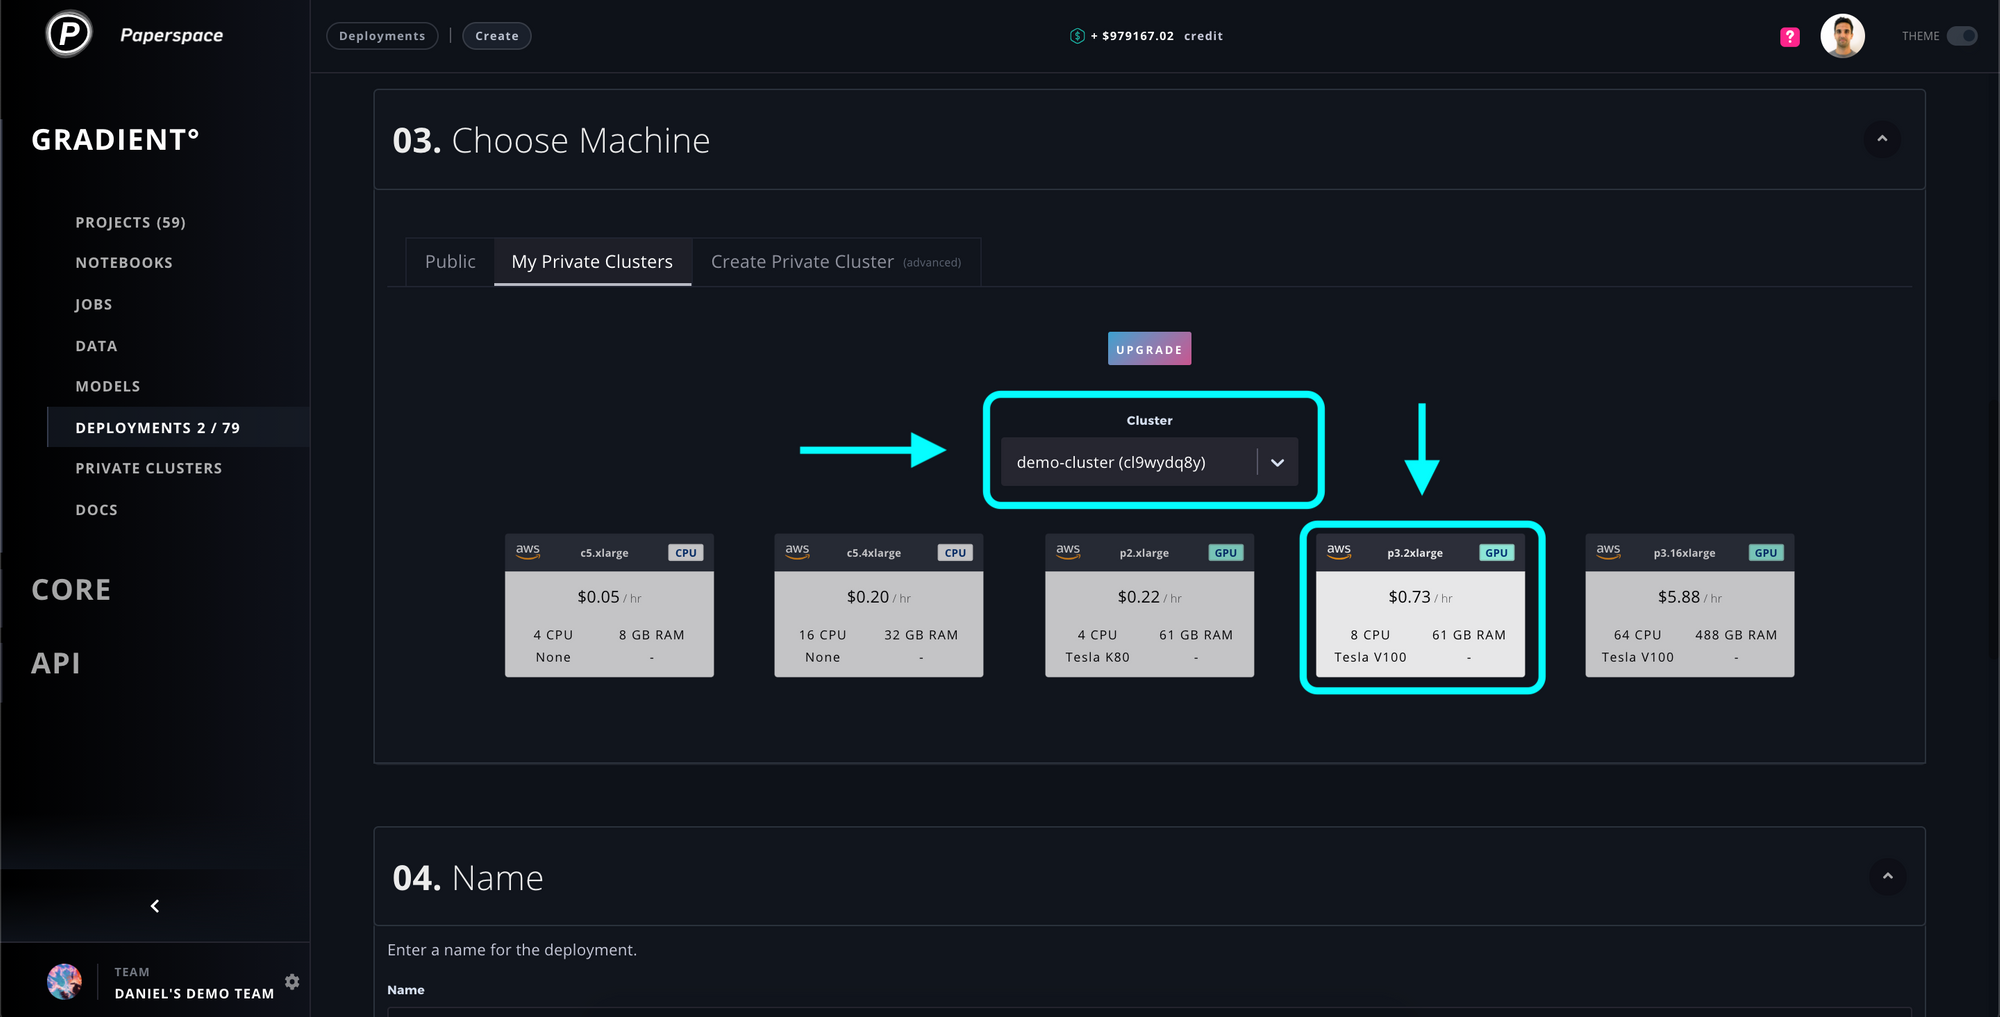2000x1017 pixels.
Task: Click the credit dollar shield icon
Action: coord(1077,36)
